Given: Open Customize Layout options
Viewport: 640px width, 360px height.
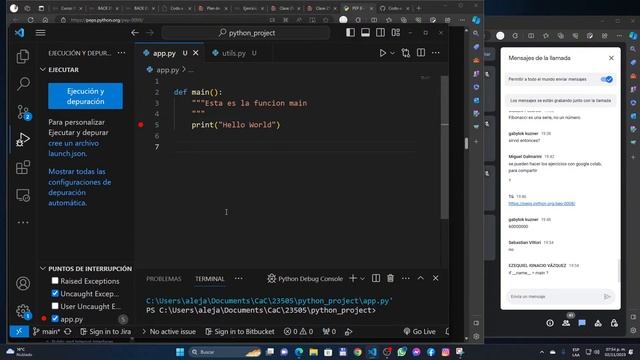Looking at the screenshot, I should coord(396,33).
